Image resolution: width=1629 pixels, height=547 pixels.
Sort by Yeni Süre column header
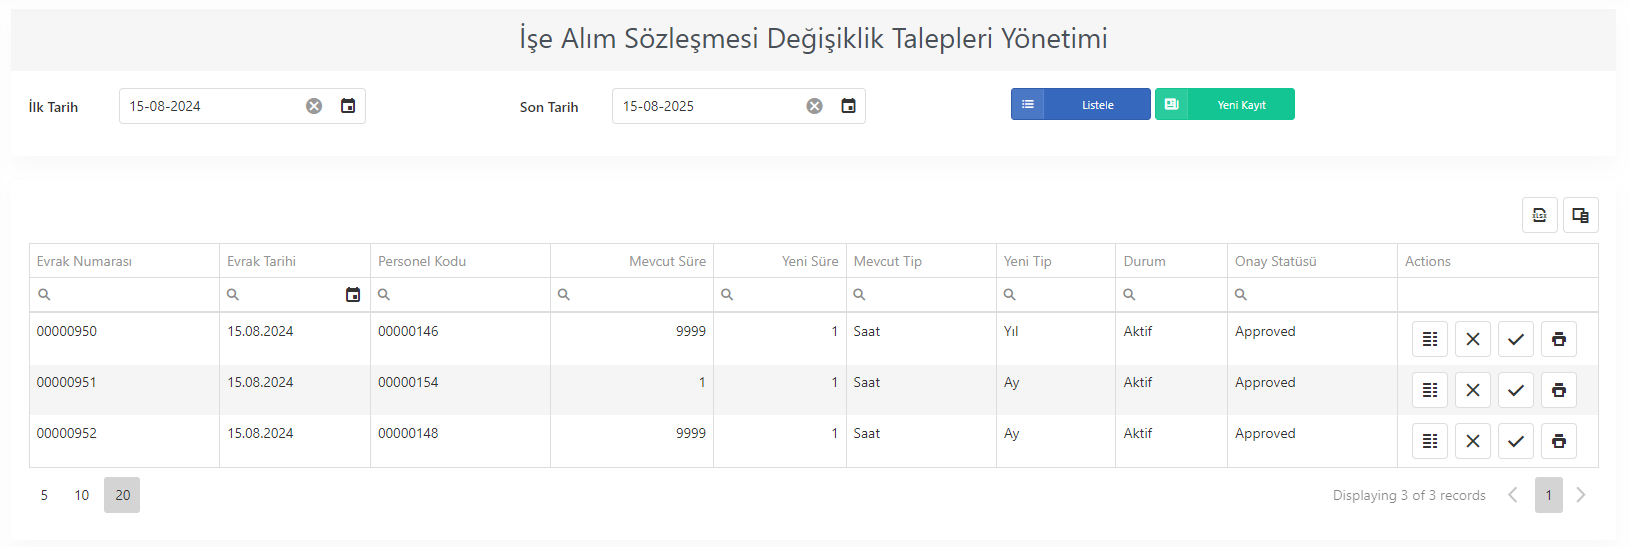tap(780, 261)
